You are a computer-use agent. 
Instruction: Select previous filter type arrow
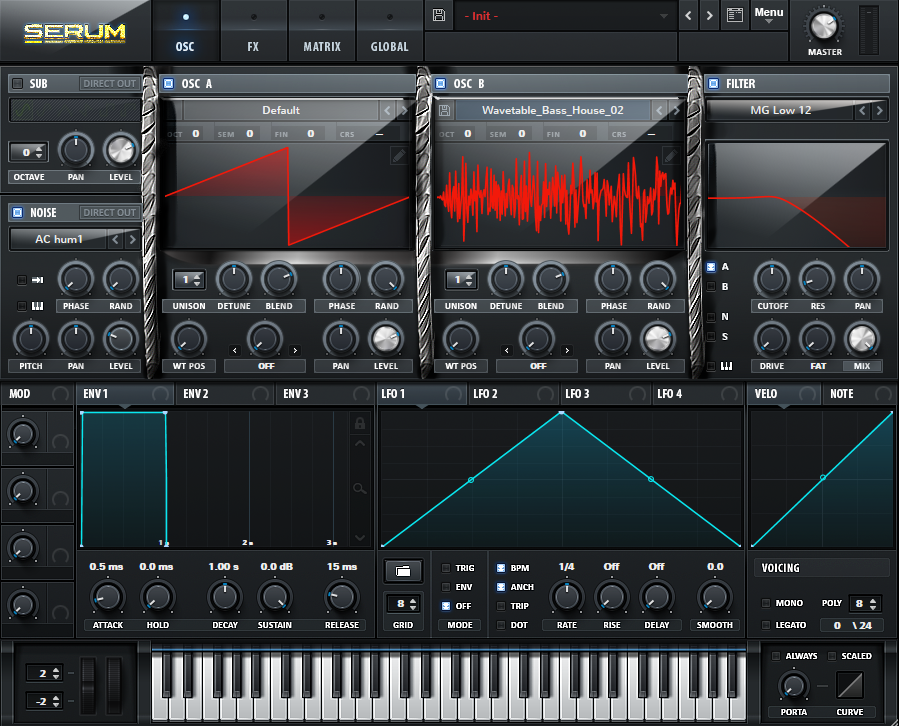pyautogui.click(x=862, y=110)
